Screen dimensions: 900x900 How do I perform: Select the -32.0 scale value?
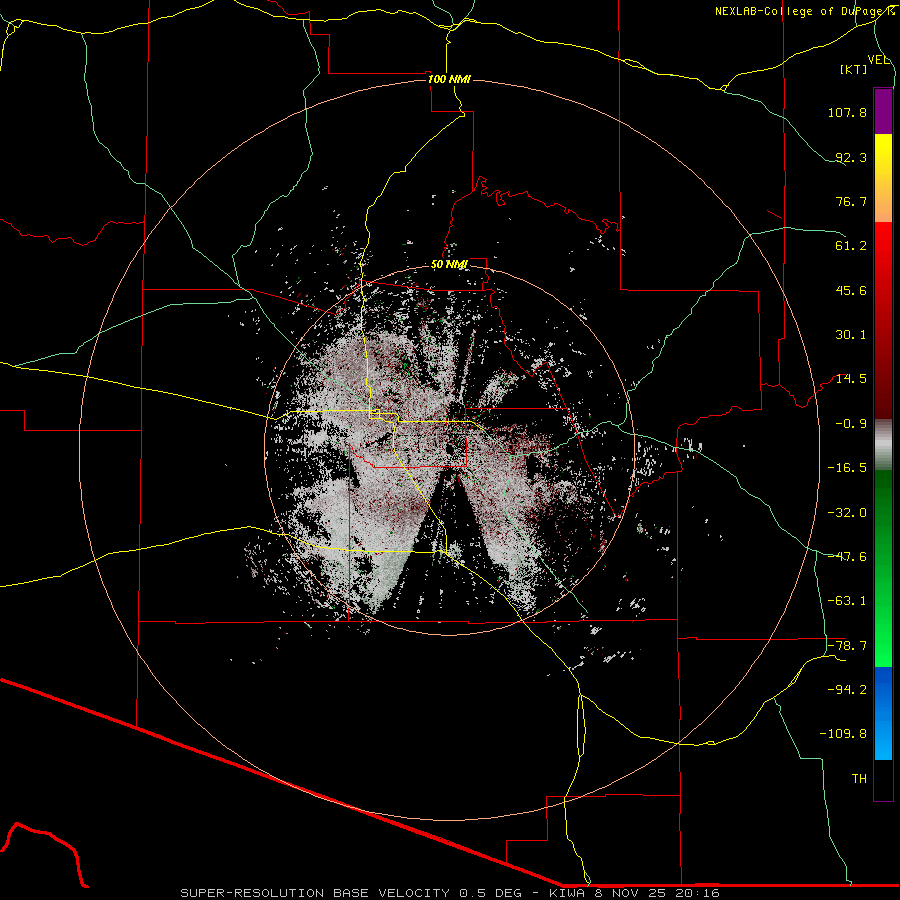coord(847,513)
